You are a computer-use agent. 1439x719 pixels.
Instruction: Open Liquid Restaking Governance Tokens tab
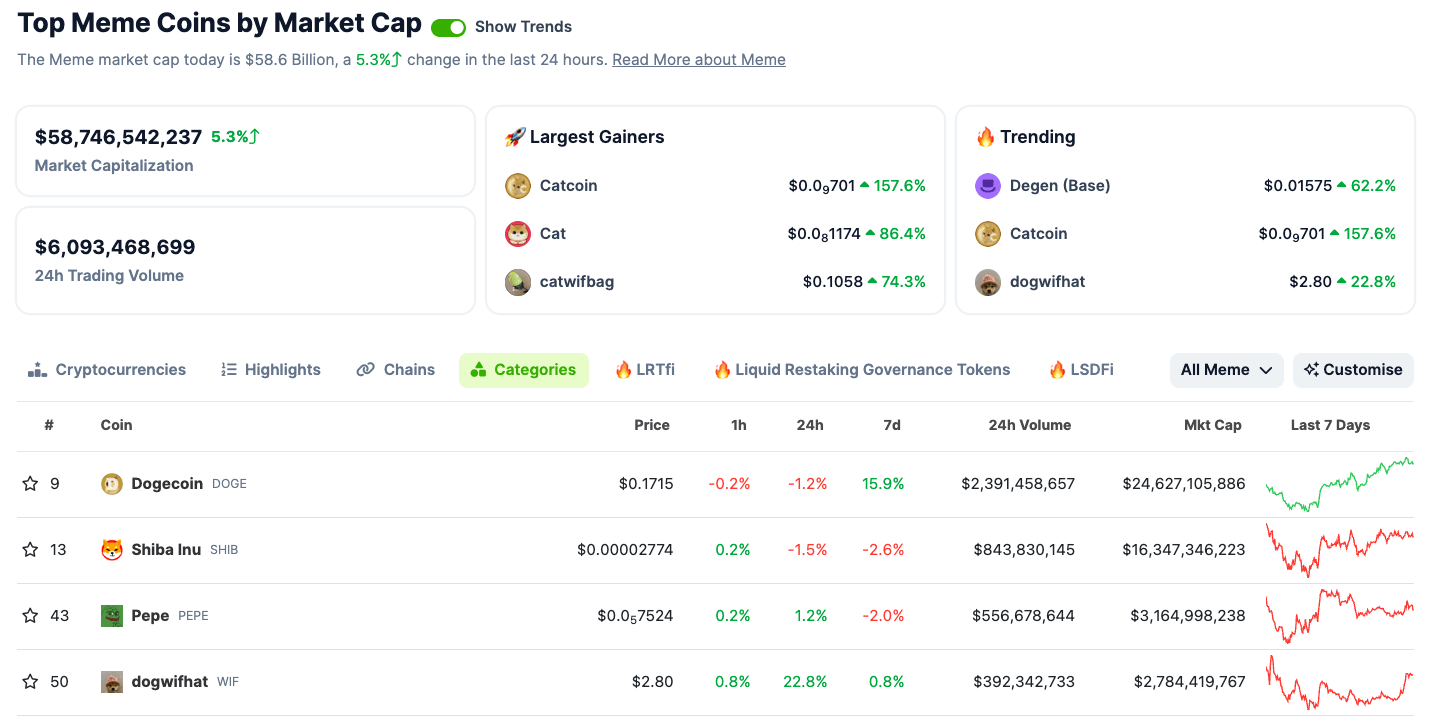[862, 370]
